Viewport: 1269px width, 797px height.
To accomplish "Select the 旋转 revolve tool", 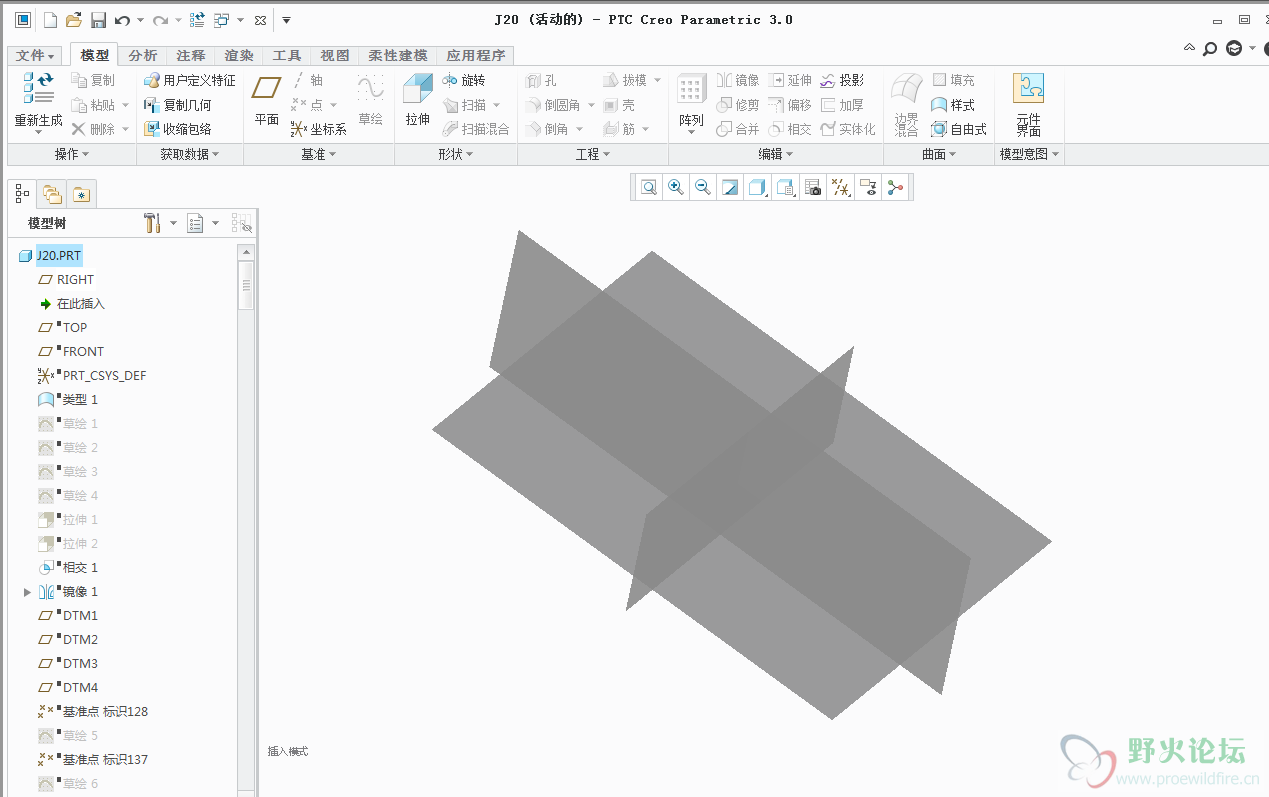I will pyautogui.click(x=464, y=80).
